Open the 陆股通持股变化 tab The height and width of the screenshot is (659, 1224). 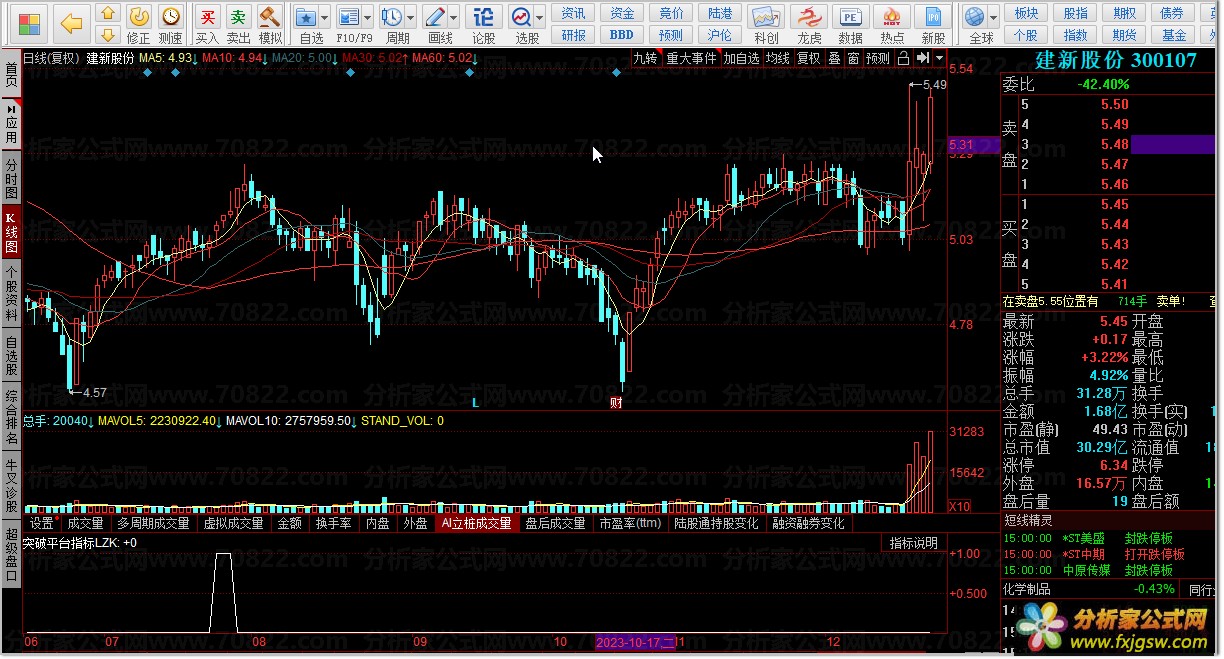pos(716,523)
